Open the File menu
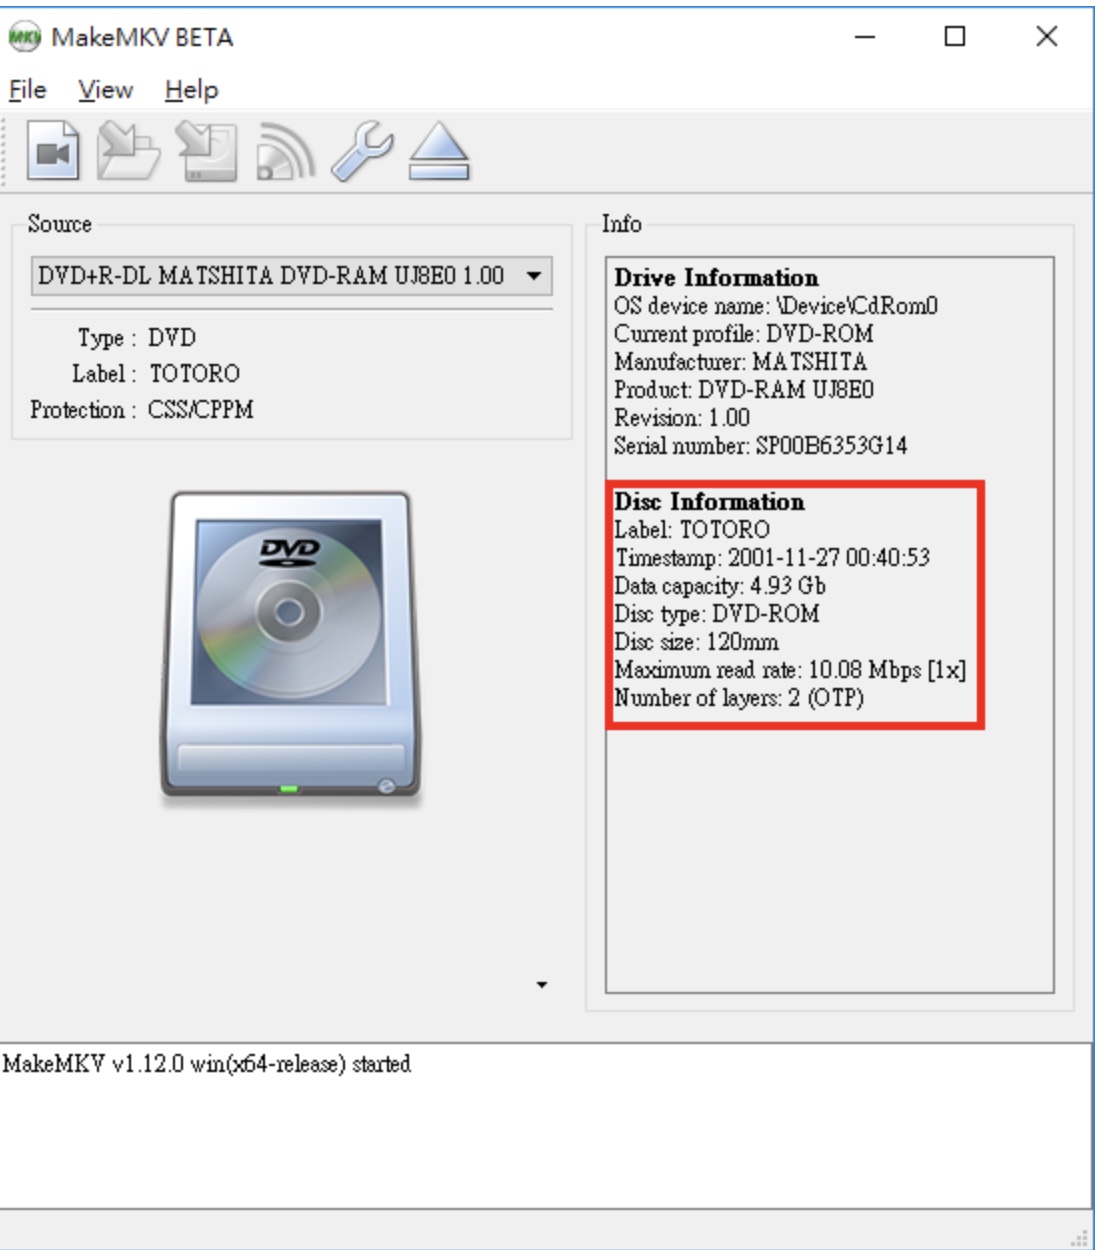This screenshot has width=1104, height=1250. coord(28,90)
